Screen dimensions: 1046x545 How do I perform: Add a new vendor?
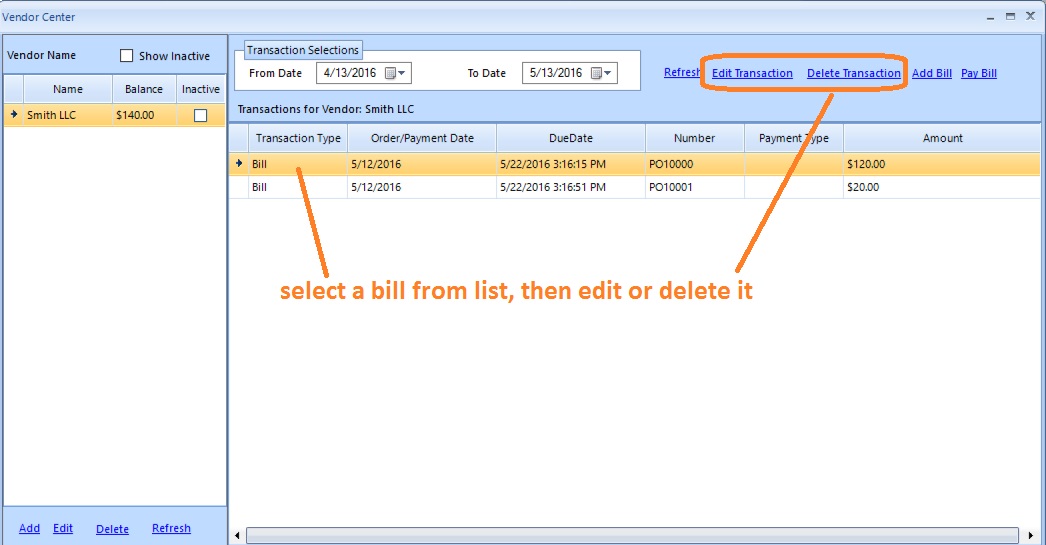(29, 528)
